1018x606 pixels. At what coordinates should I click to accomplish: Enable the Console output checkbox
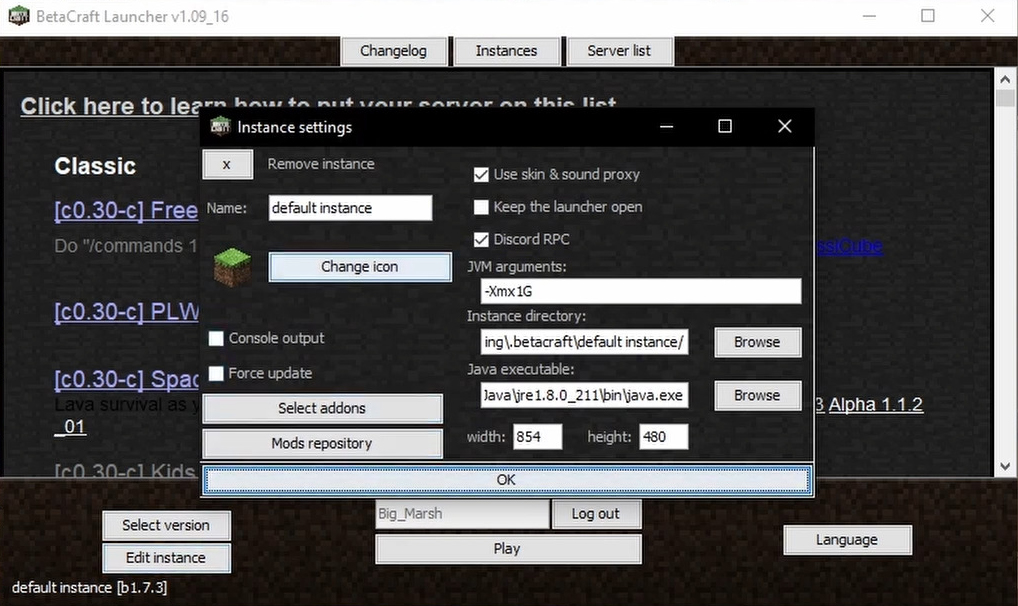pyautogui.click(x=216, y=339)
